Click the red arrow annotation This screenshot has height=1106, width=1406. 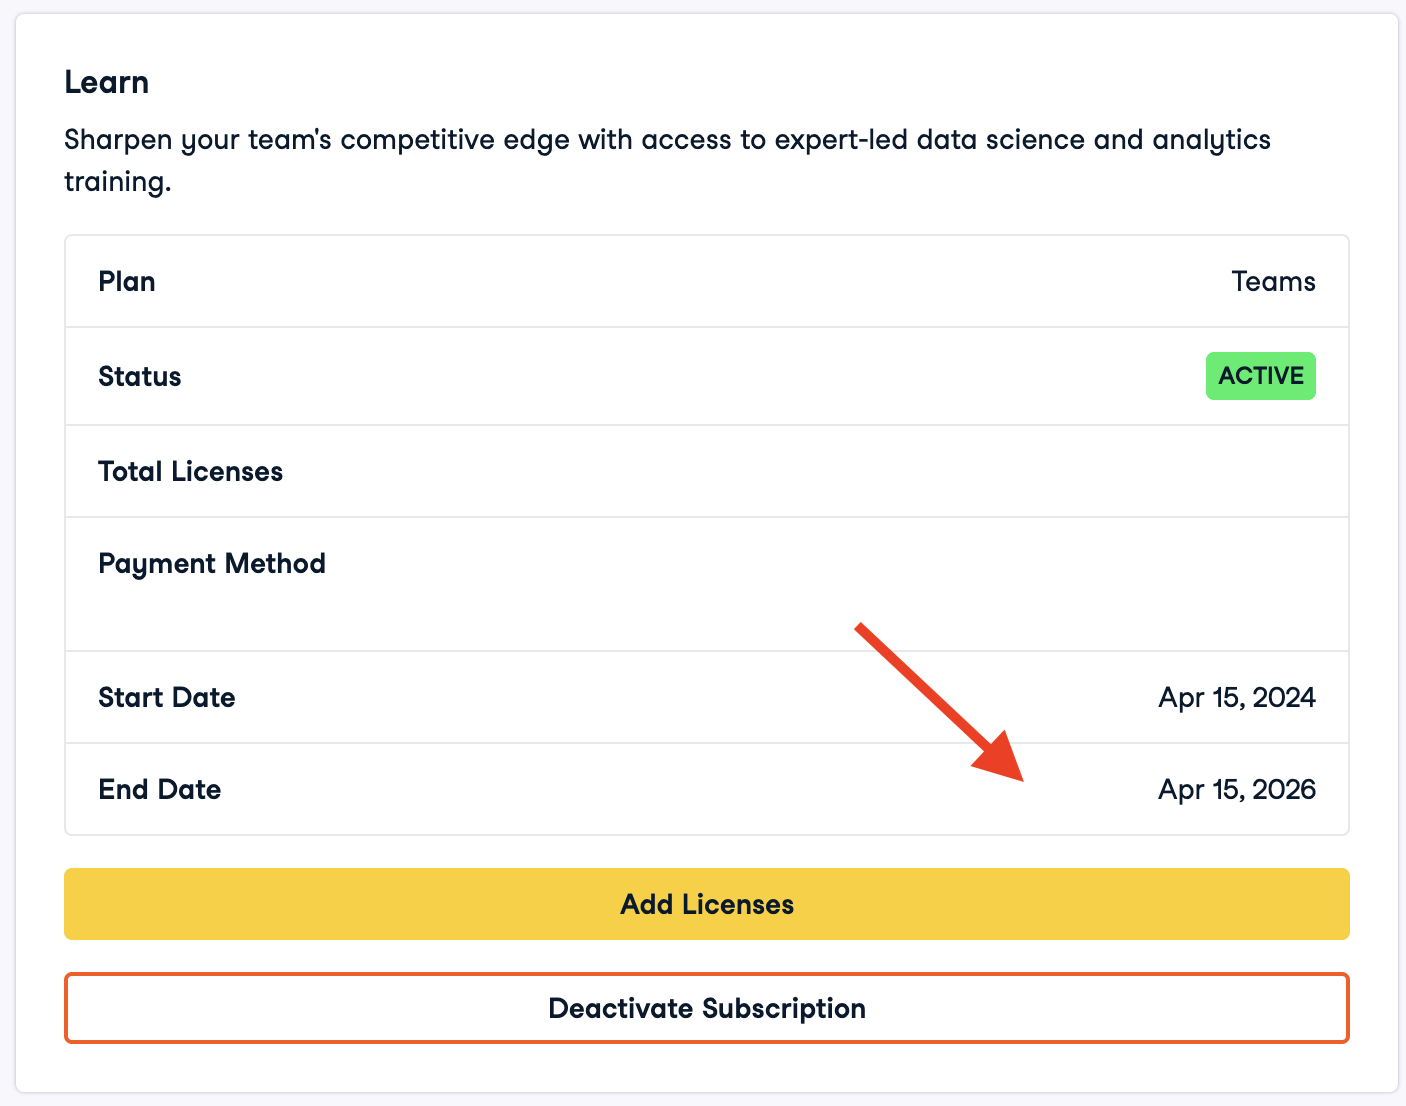click(x=939, y=702)
